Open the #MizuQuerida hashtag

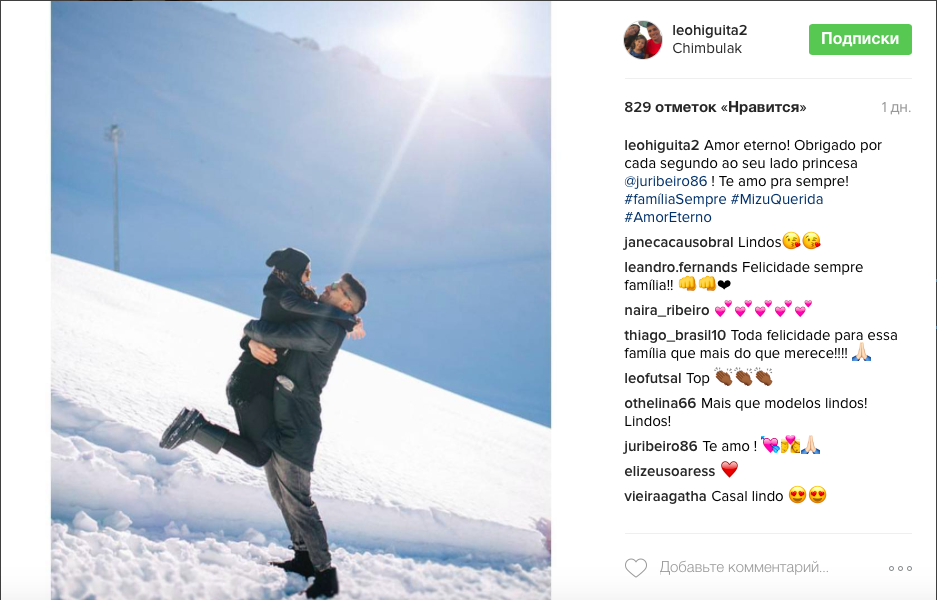[x=777, y=199]
